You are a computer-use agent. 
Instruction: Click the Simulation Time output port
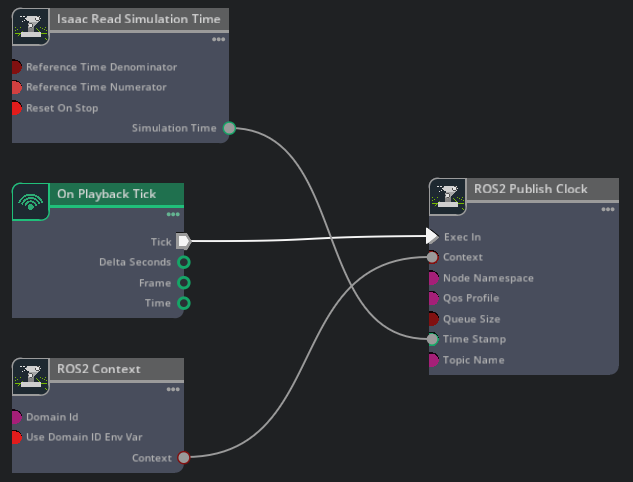[229, 128]
